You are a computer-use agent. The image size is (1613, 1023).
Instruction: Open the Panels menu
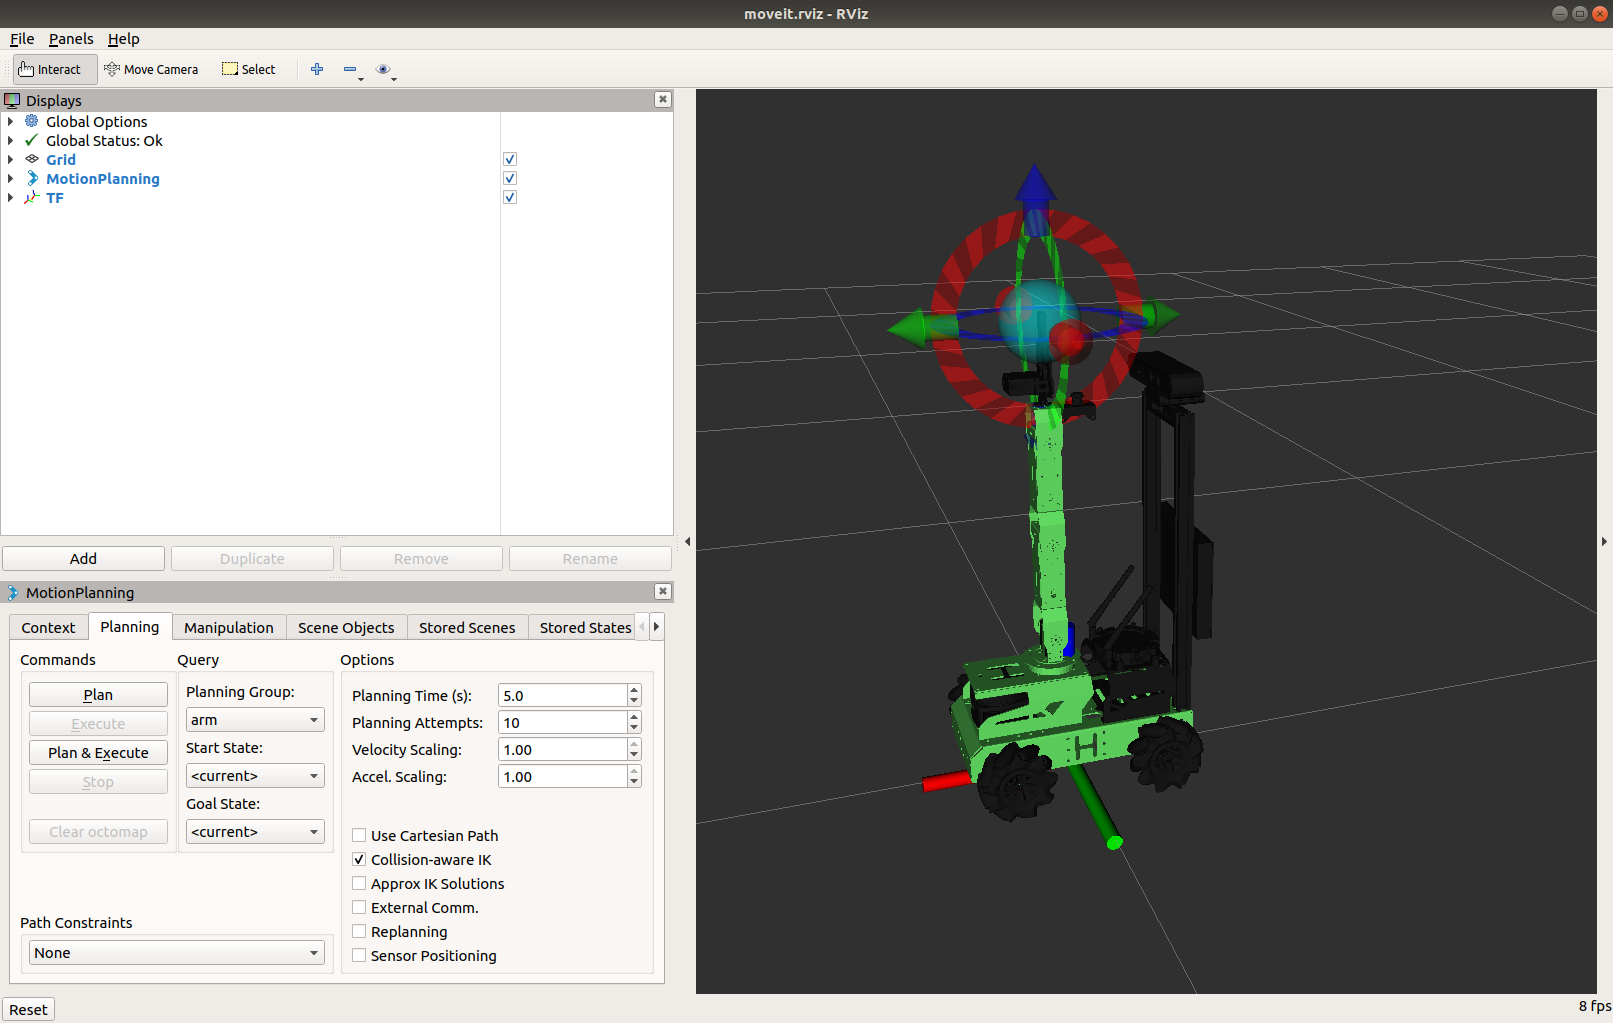click(x=70, y=39)
